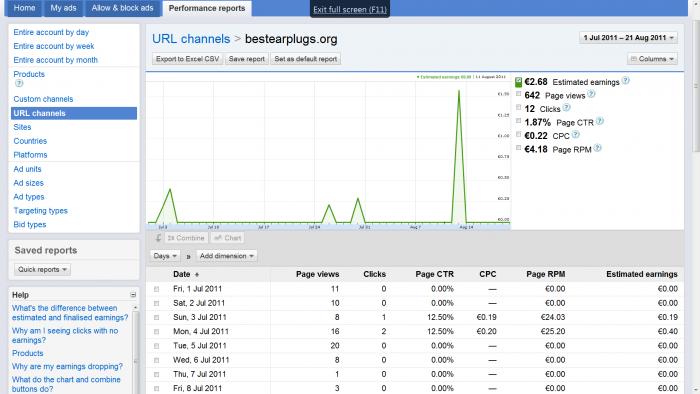This screenshot has width=700, height=394.
Task: Click the Help panel scrollbar
Action: point(136,348)
